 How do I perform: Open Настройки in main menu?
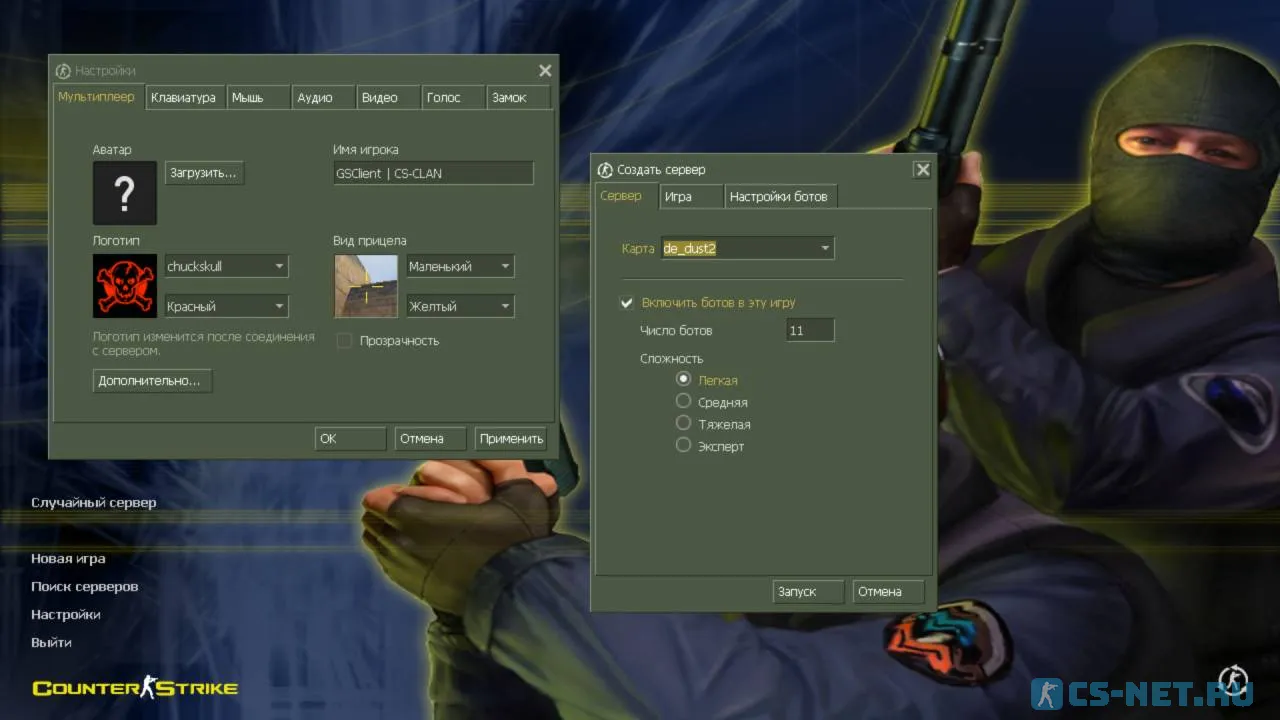point(66,615)
